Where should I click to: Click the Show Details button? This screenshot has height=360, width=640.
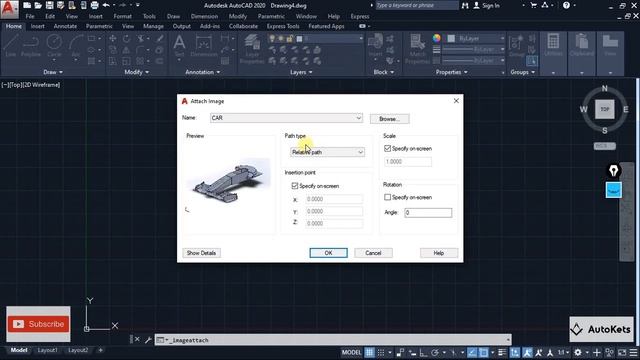coord(201,253)
